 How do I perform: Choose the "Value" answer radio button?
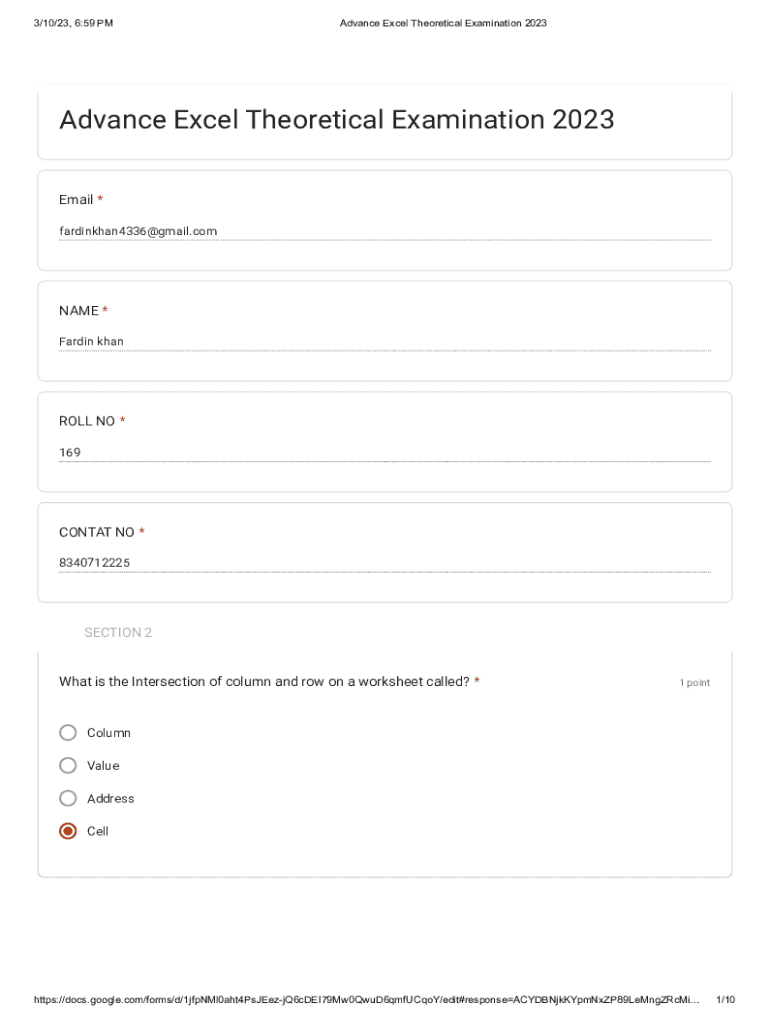coord(68,766)
